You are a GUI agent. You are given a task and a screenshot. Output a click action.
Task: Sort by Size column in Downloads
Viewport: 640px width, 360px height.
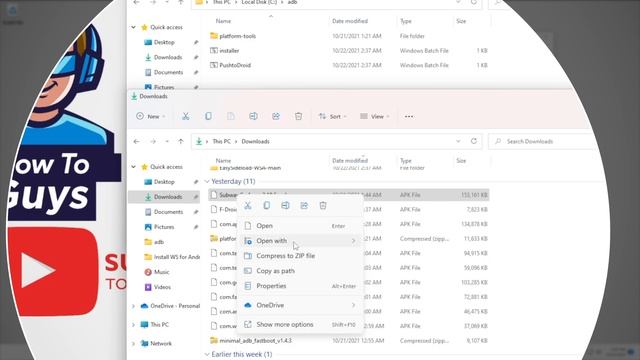pyautogui.click(x=461, y=161)
